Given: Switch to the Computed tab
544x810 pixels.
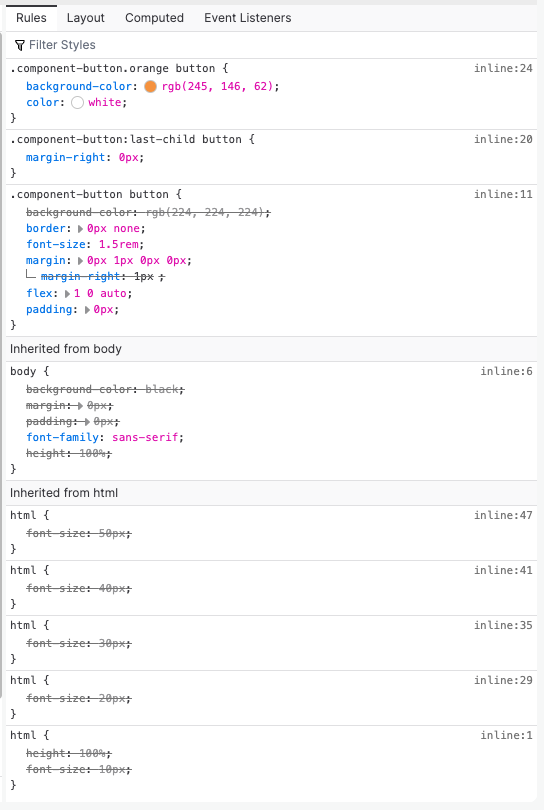Looking at the screenshot, I should (x=154, y=18).
